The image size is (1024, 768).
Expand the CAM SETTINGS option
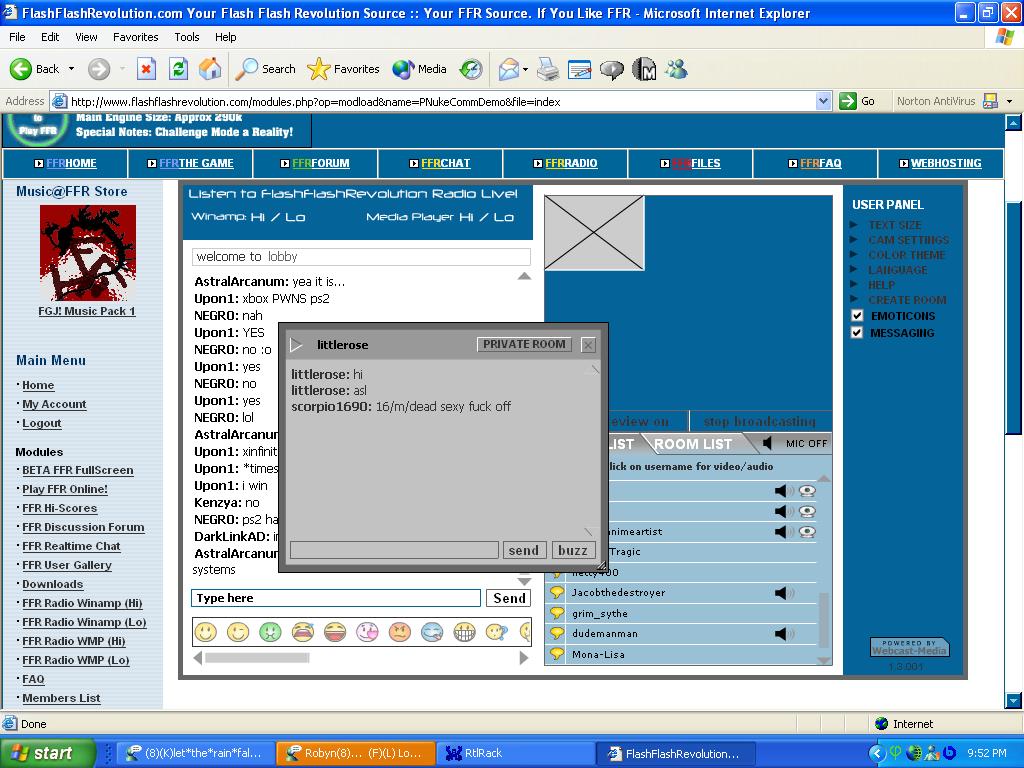(908, 240)
